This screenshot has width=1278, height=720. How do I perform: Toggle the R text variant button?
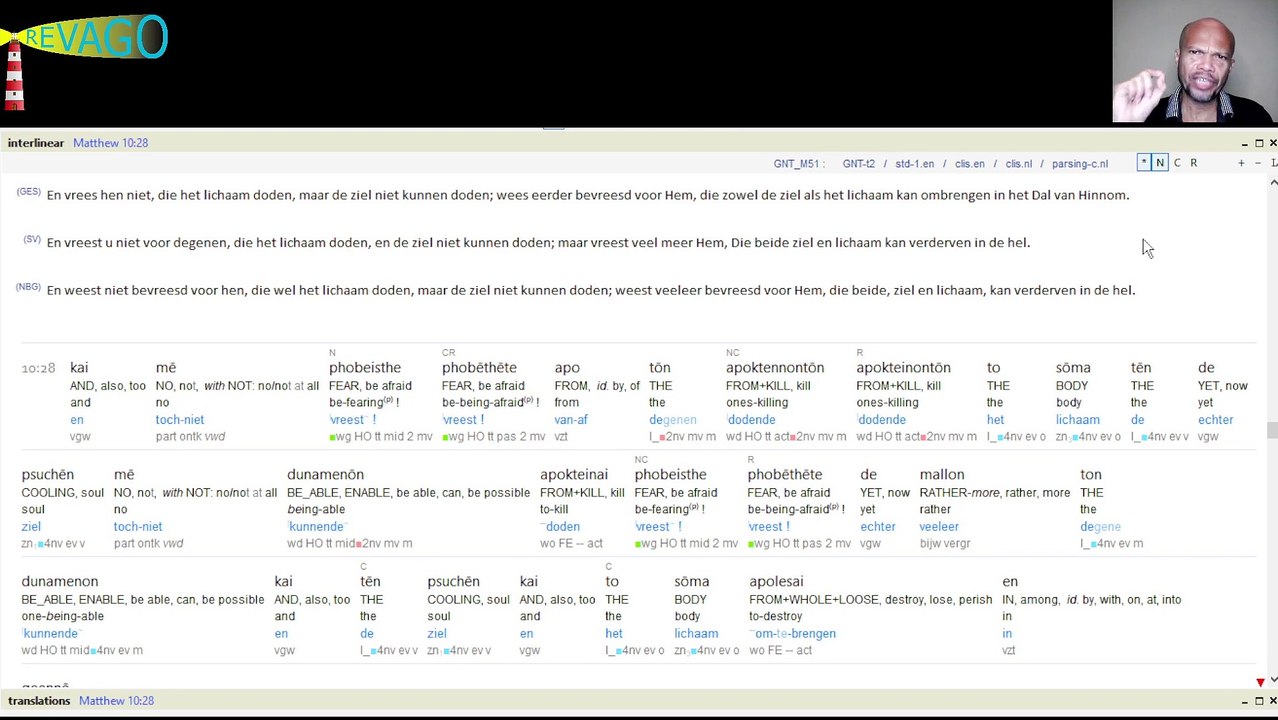pyautogui.click(x=1193, y=163)
